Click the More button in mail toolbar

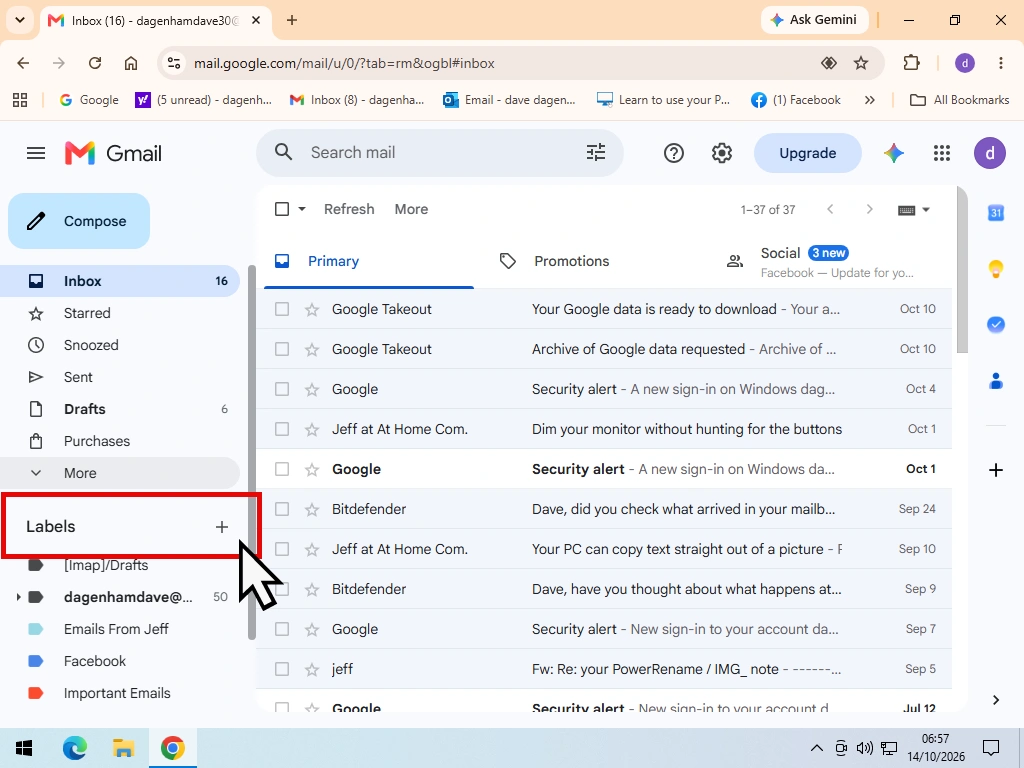[411, 209]
